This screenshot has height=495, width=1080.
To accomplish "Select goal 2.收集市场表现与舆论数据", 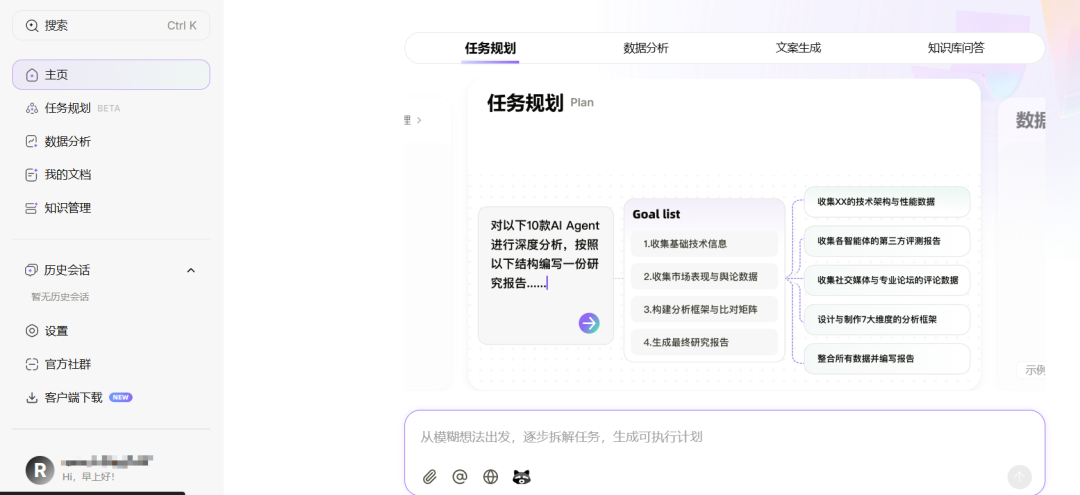I will coord(704,277).
